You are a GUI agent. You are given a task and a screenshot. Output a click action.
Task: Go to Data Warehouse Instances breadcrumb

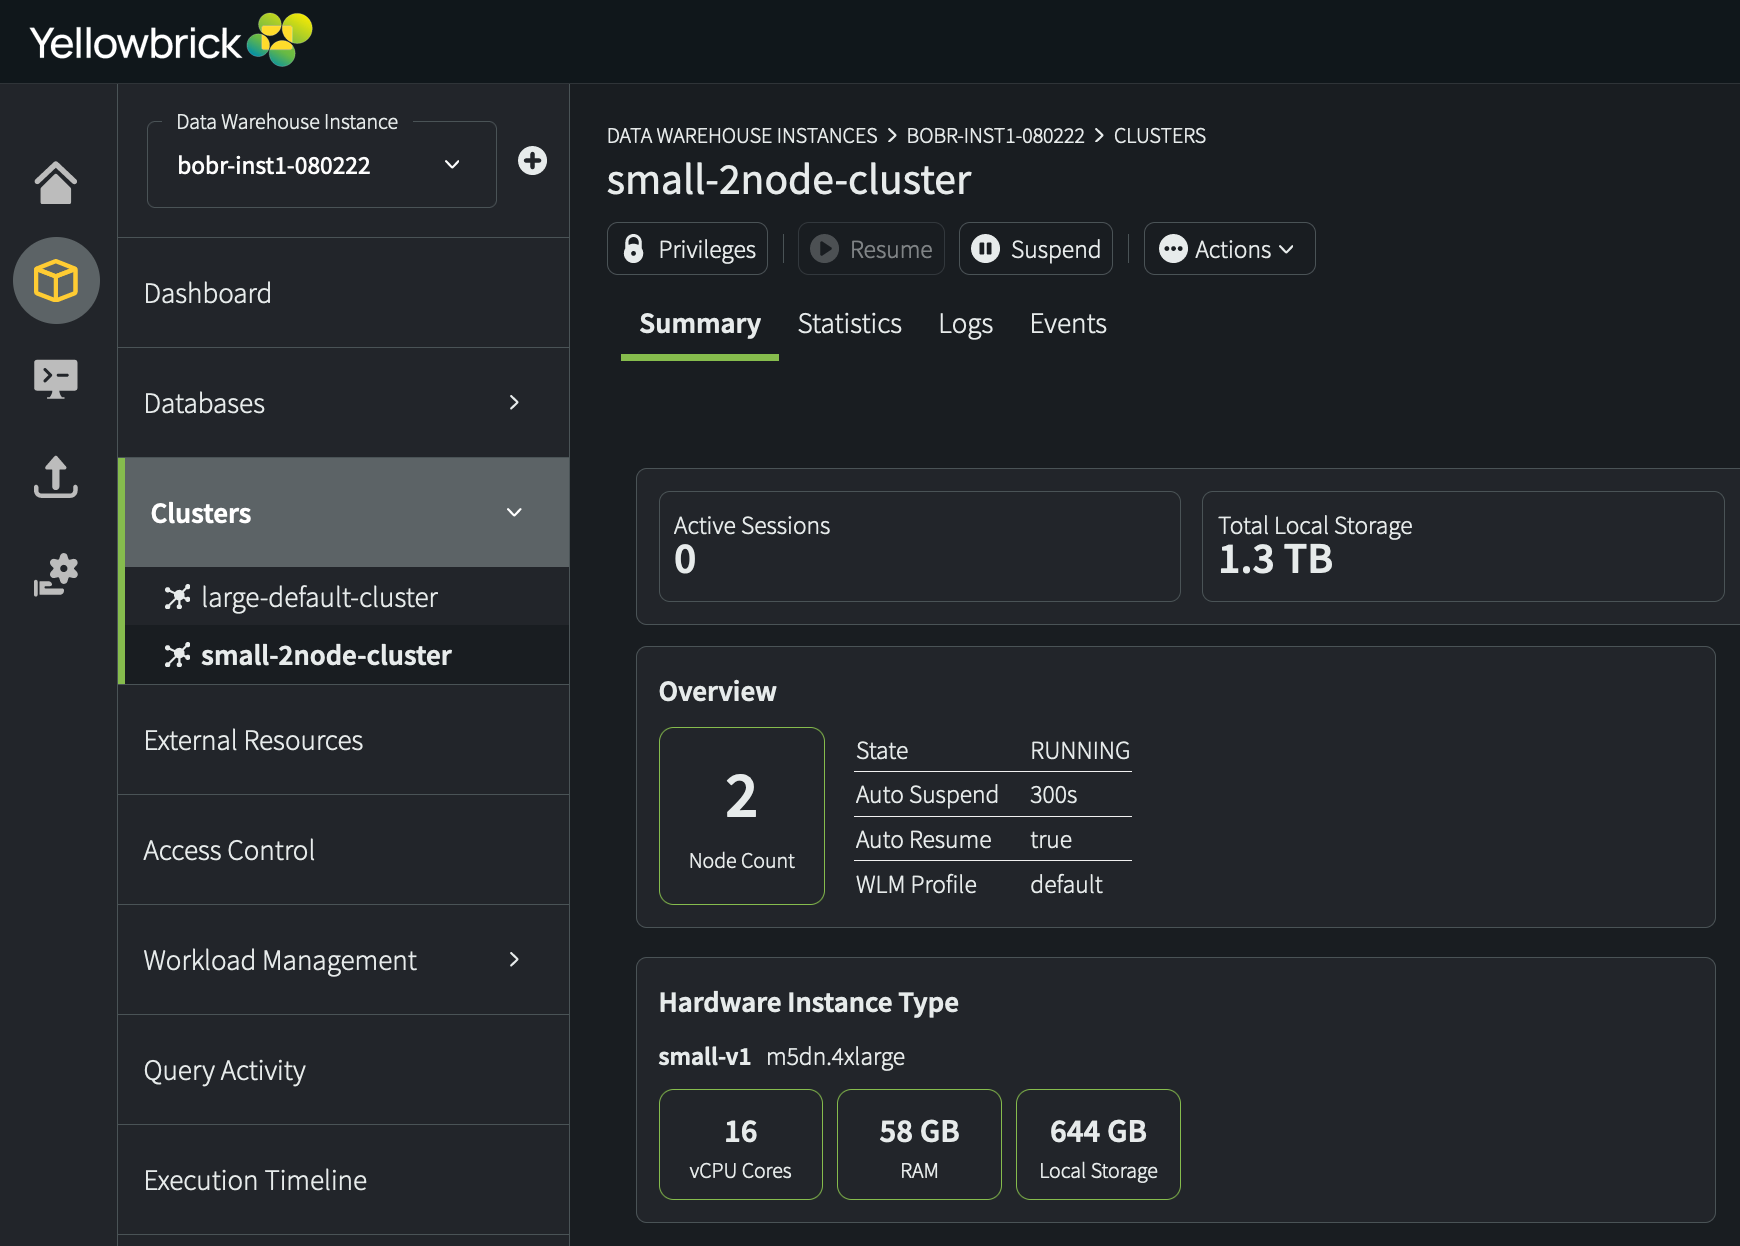[x=742, y=136]
